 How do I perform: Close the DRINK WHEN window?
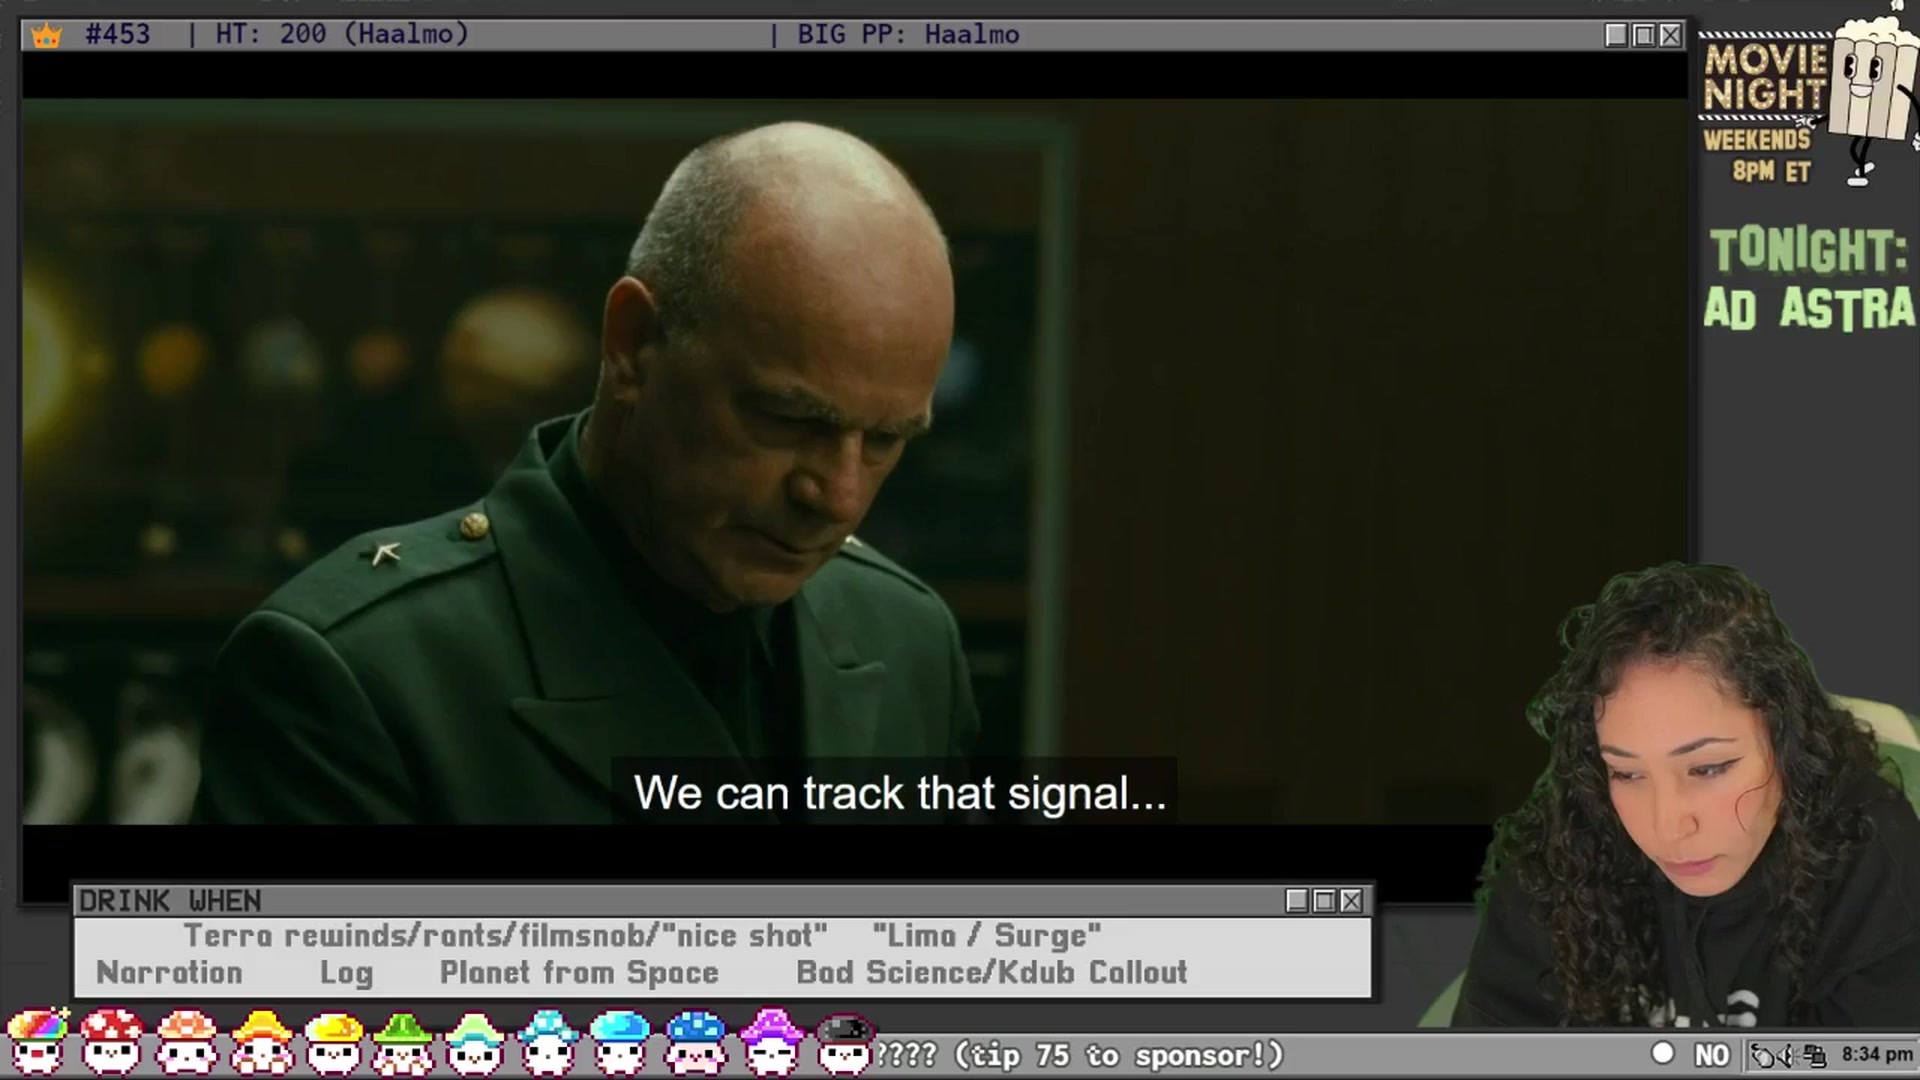(1351, 901)
